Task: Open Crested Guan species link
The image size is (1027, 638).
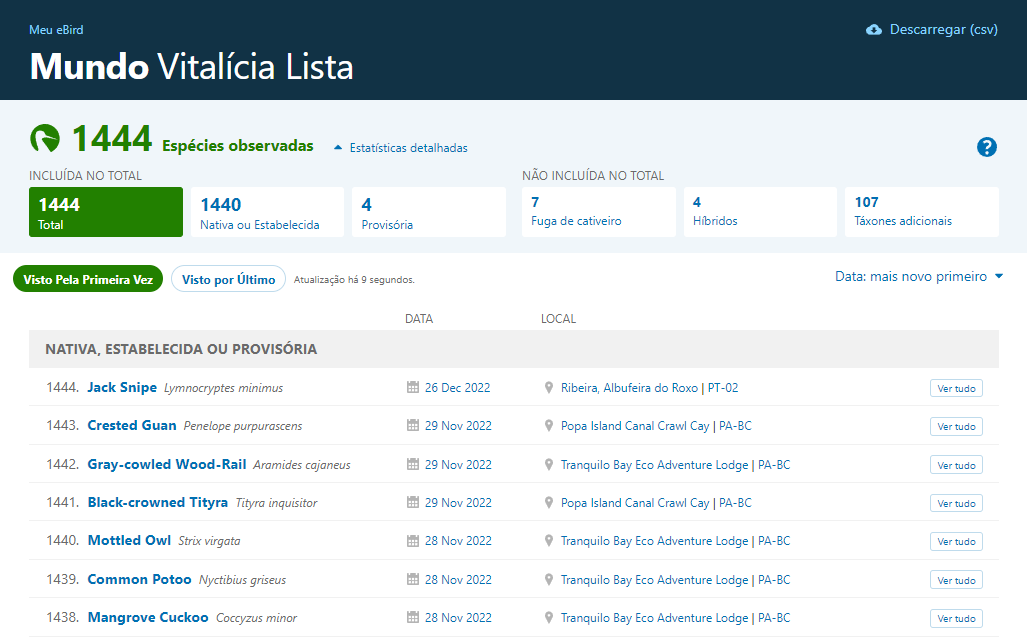Action: [x=132, y=425]
